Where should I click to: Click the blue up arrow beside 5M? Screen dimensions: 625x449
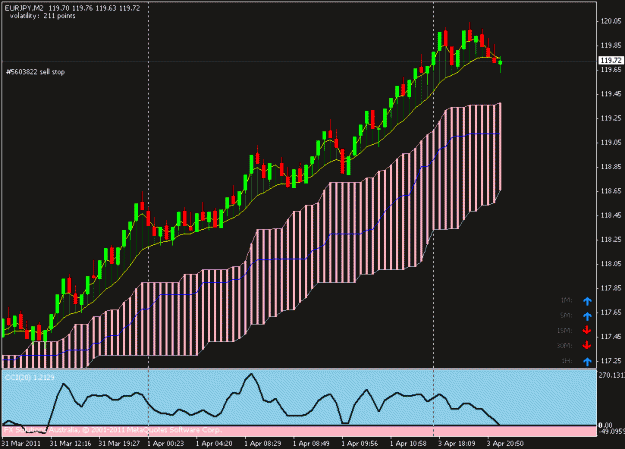(587, 316)
